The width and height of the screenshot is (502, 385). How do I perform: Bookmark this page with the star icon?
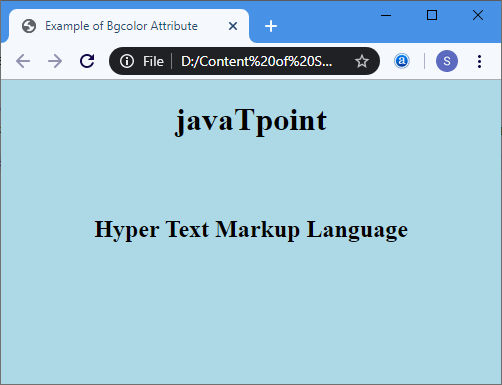(x=362, y=61)
